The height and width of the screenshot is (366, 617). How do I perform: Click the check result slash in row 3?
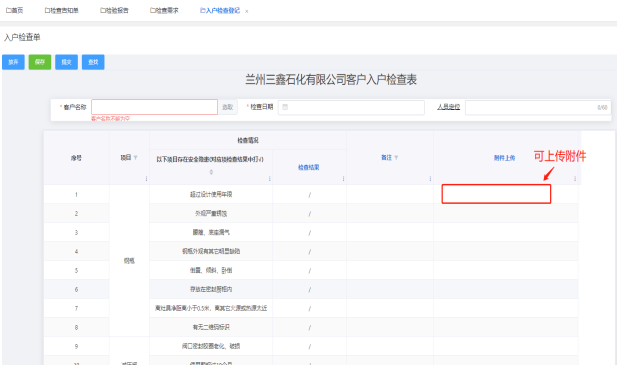[x=310, y=233]
